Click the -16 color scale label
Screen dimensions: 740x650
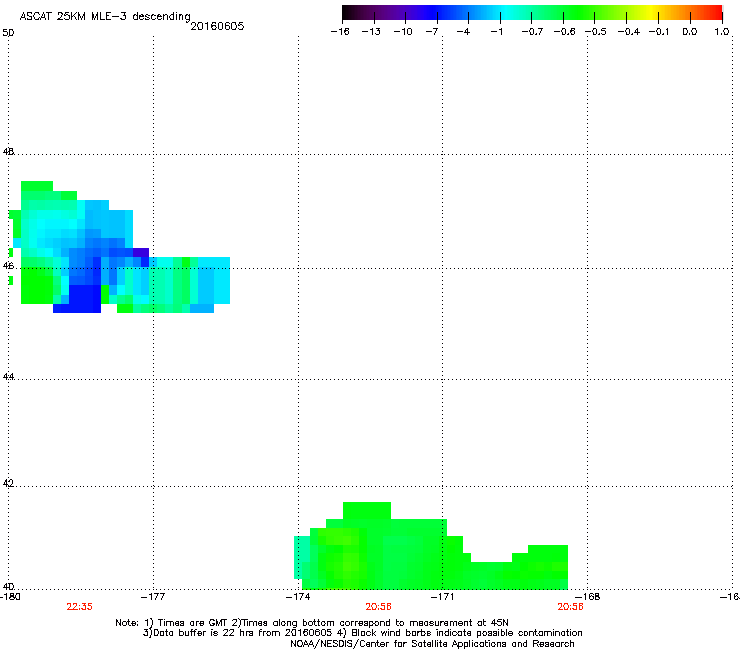tap(340, 32)
